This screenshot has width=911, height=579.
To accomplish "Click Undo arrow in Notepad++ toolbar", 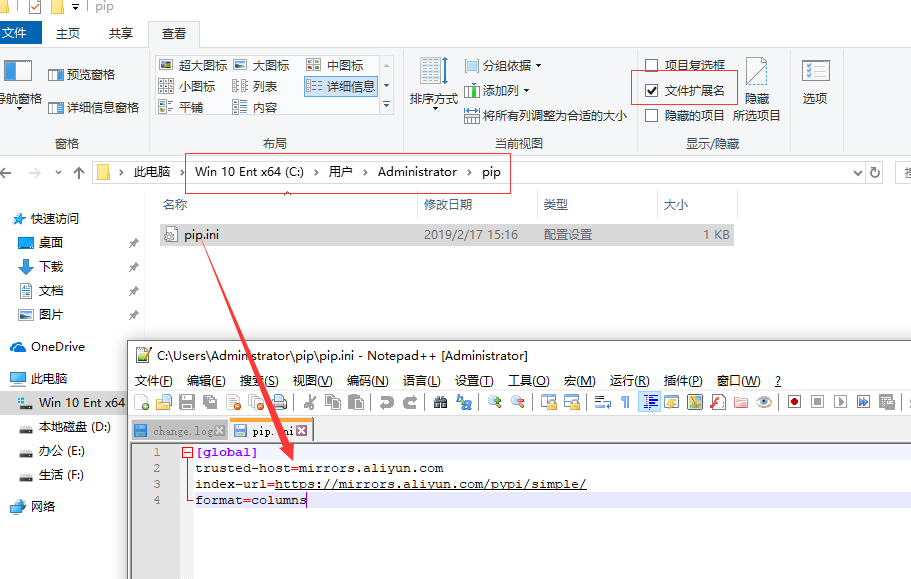I will click(386, 402).
